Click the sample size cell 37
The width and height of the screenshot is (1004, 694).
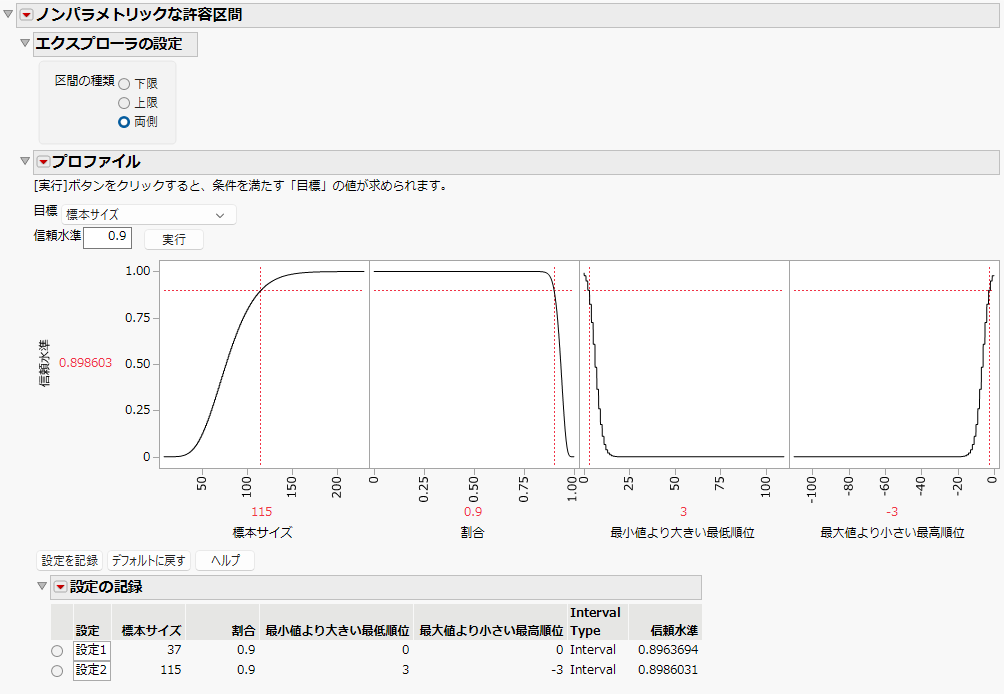coord(174,650)
